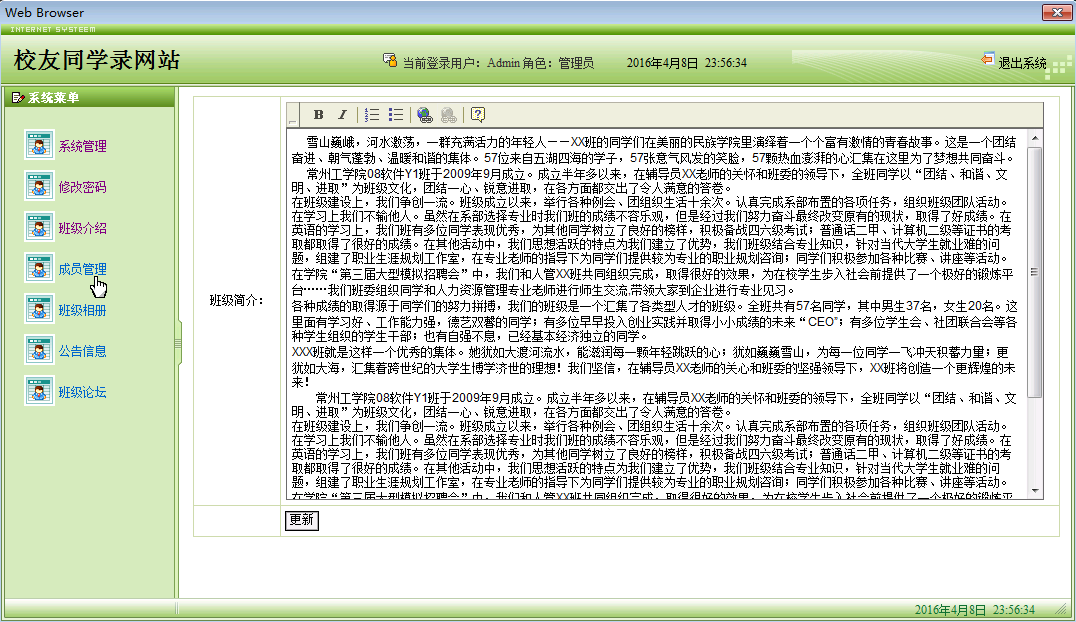Click the 系统菜单 header icon
Screen dimensions: 1076x622
click(x=19, y=98)
